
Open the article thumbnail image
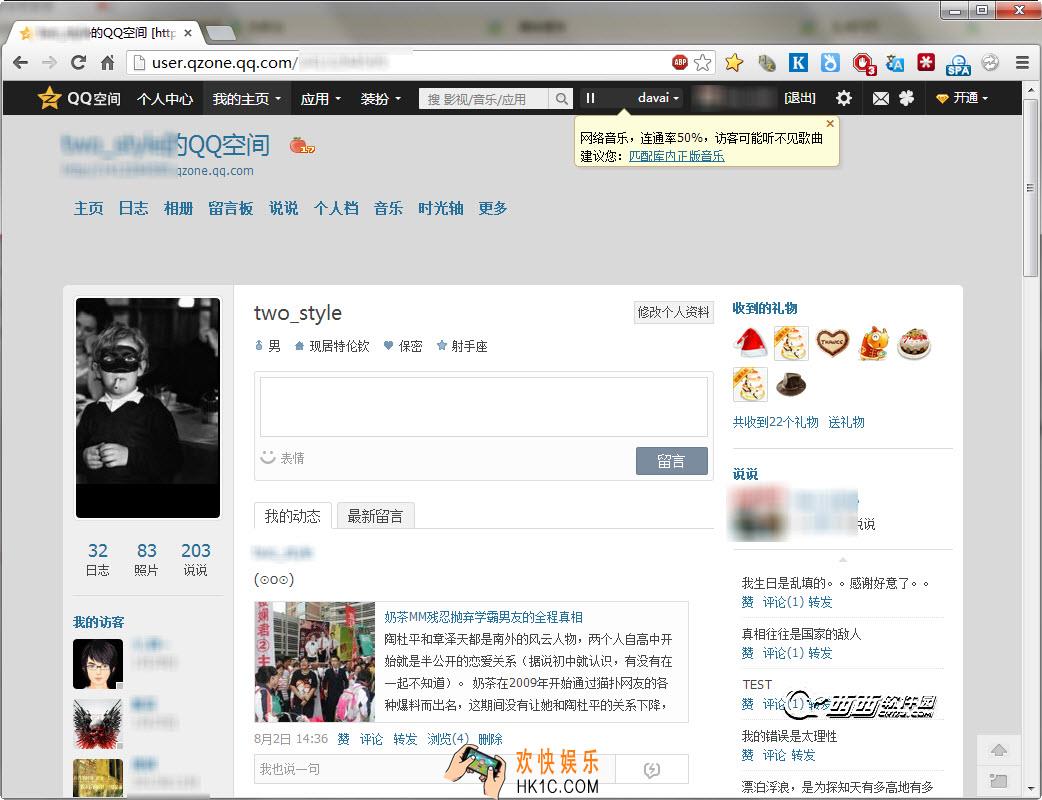coord(315,662)
